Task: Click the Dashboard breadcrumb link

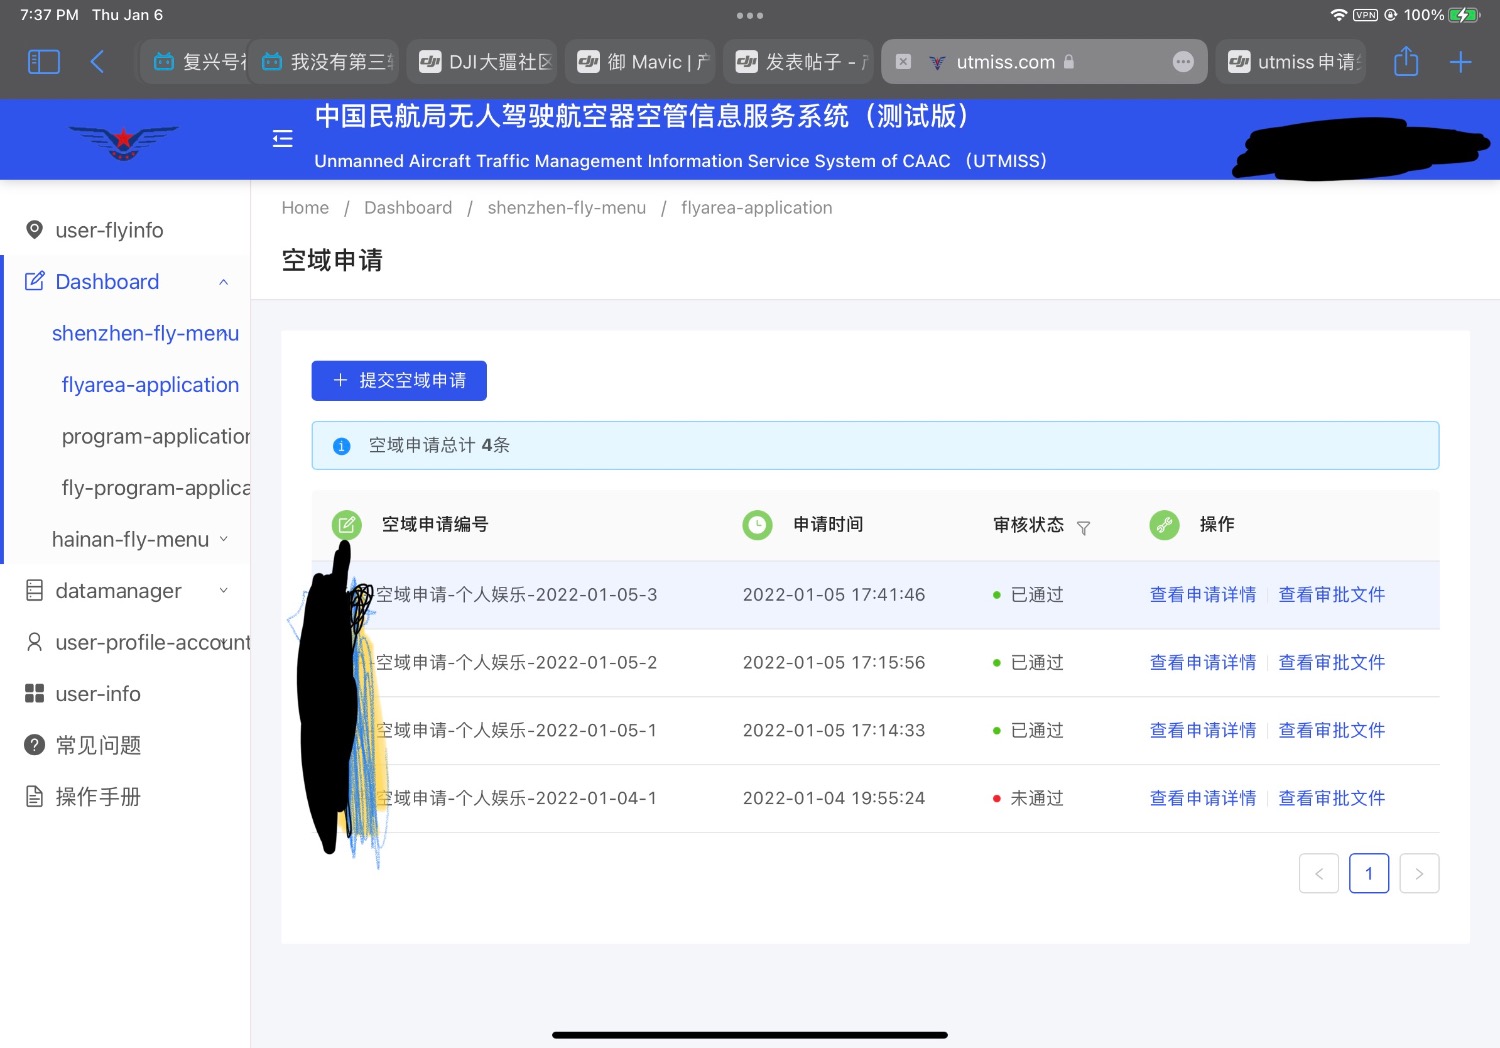Action: point(408,208)
